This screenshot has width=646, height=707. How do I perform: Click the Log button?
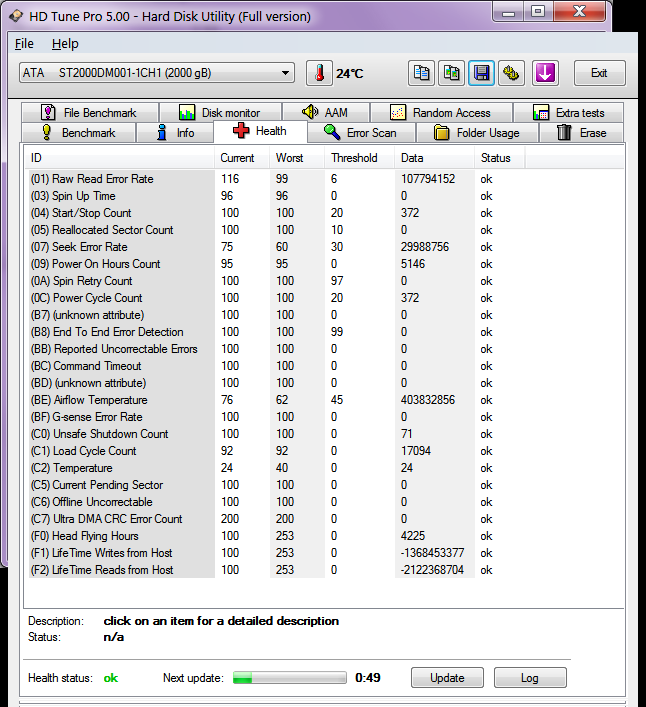coord(530,678)
